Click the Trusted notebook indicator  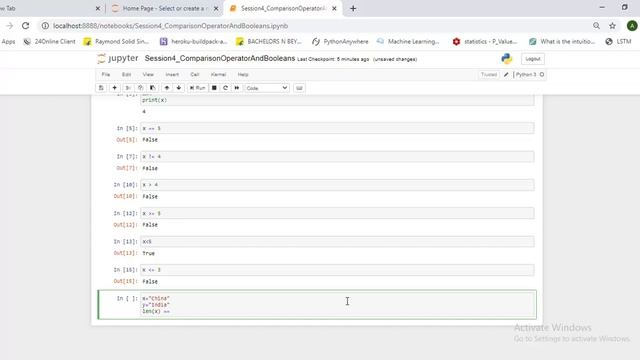(x=489, y=74)
